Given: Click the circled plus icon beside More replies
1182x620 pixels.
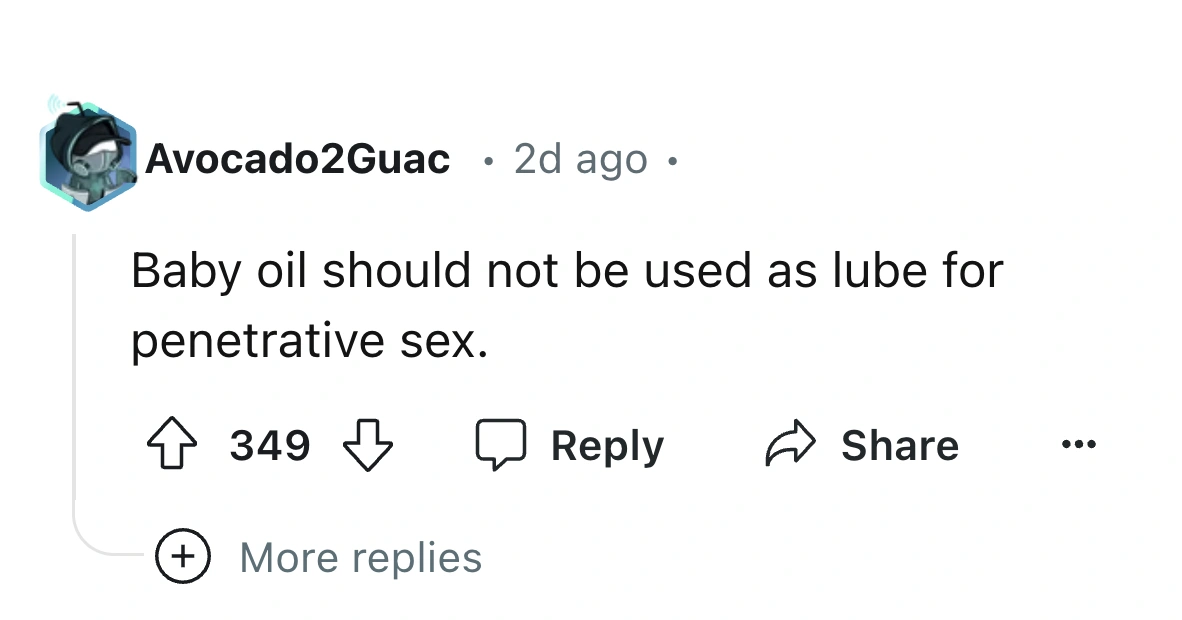Looking at the screenshot, I should pyautogui.click(x=181, y=557).
